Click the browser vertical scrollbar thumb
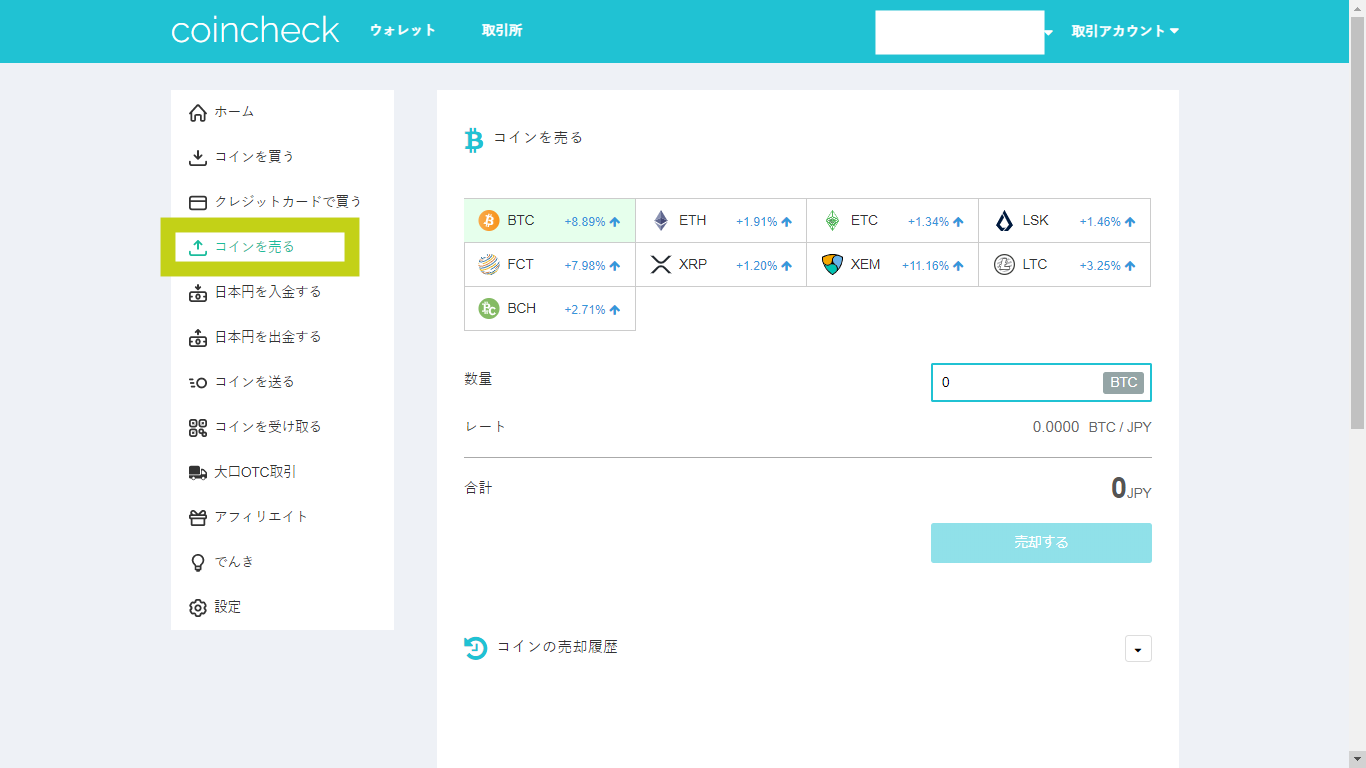 point(1357,222)
